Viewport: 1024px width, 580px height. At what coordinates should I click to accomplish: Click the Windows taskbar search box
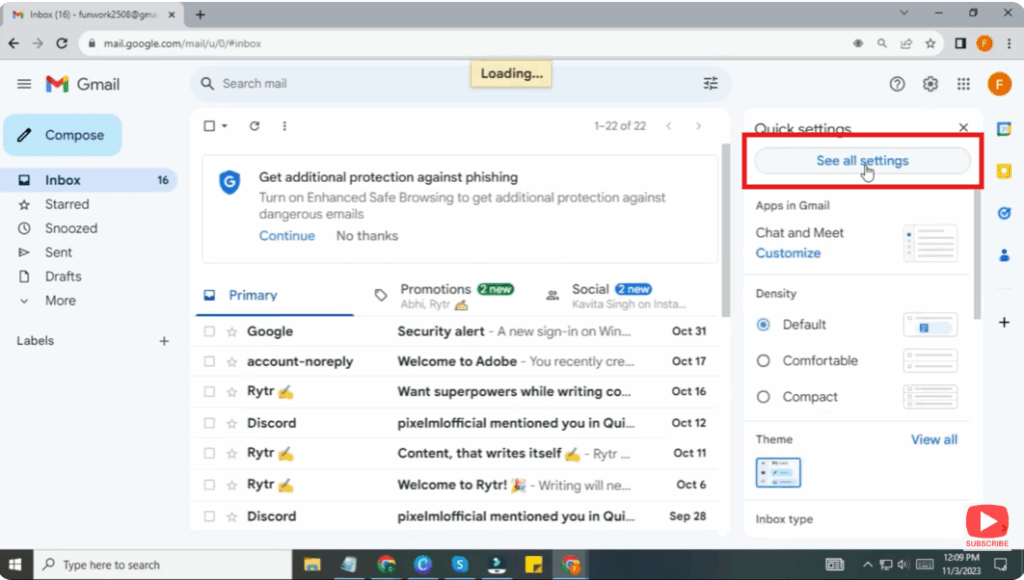point(162,564)
